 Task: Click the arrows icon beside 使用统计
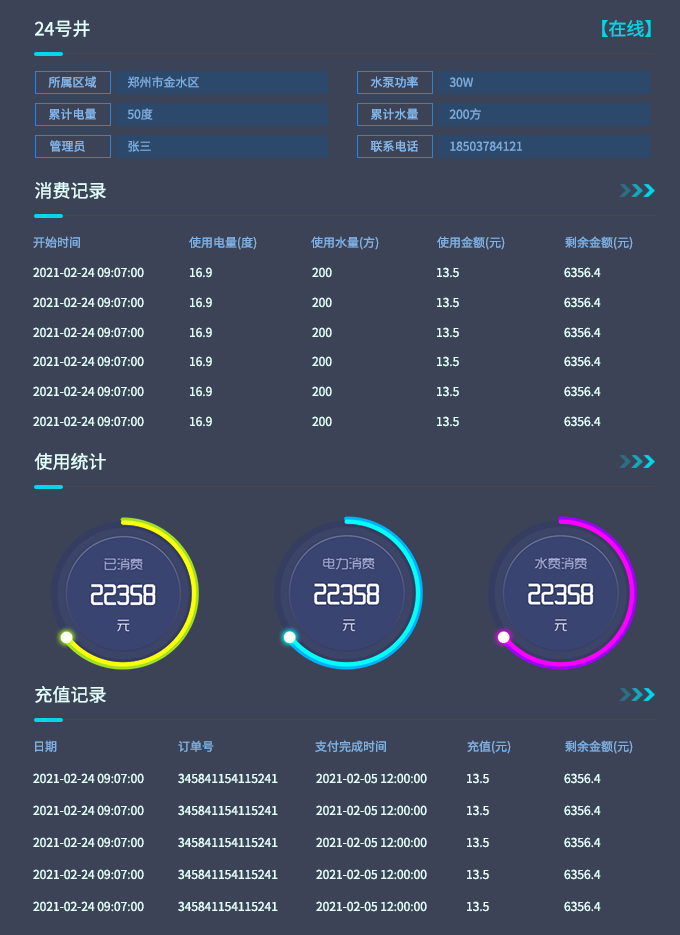coord(637,461)
